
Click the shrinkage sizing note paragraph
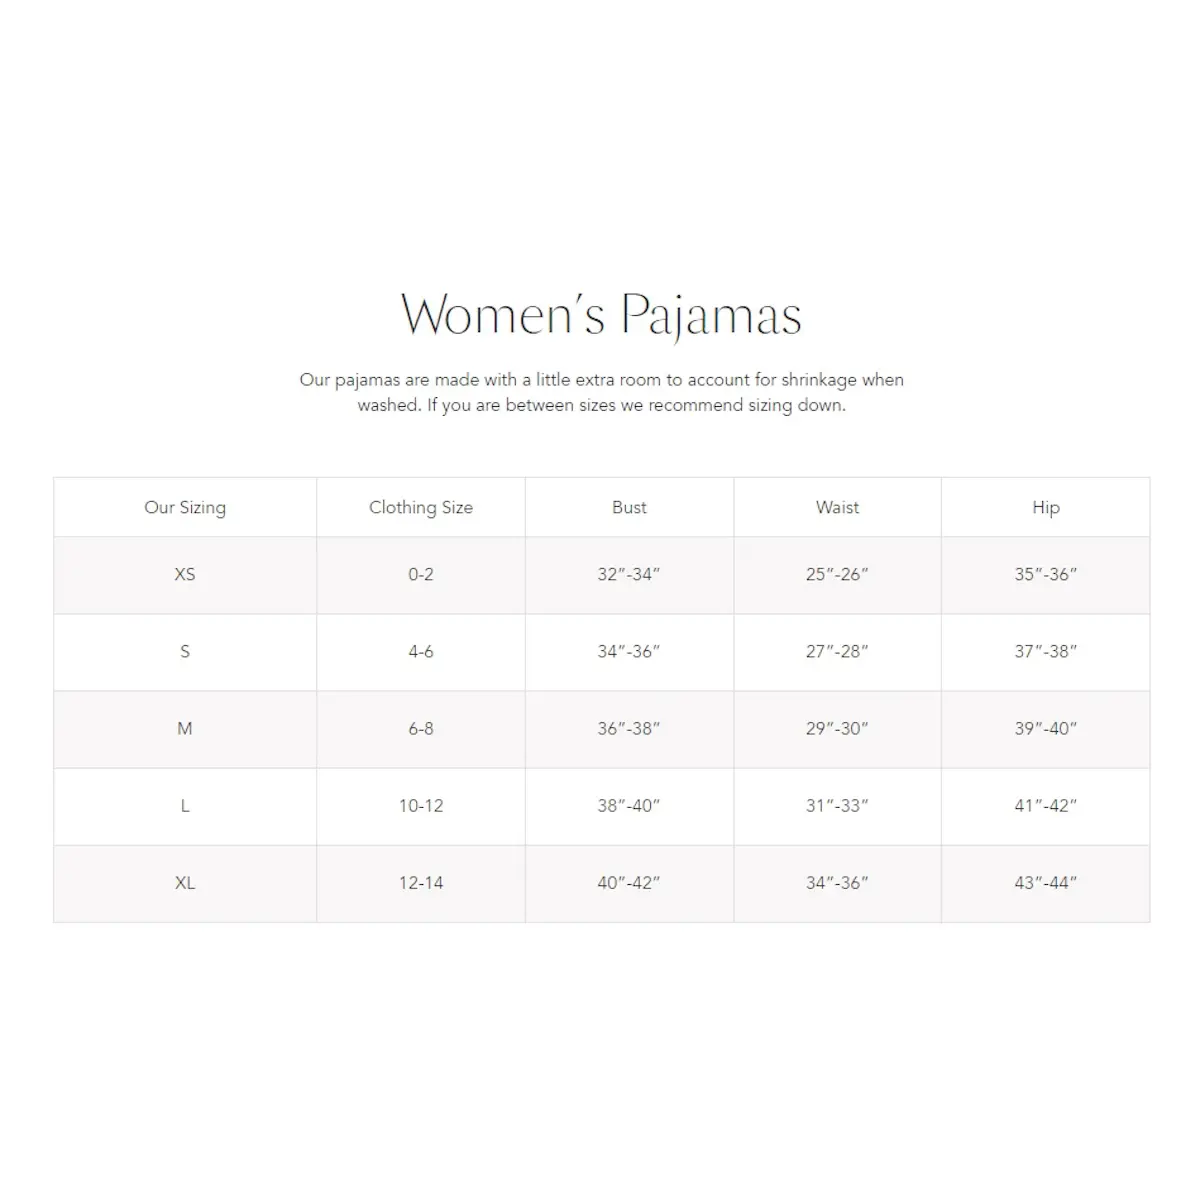[601, 392]
